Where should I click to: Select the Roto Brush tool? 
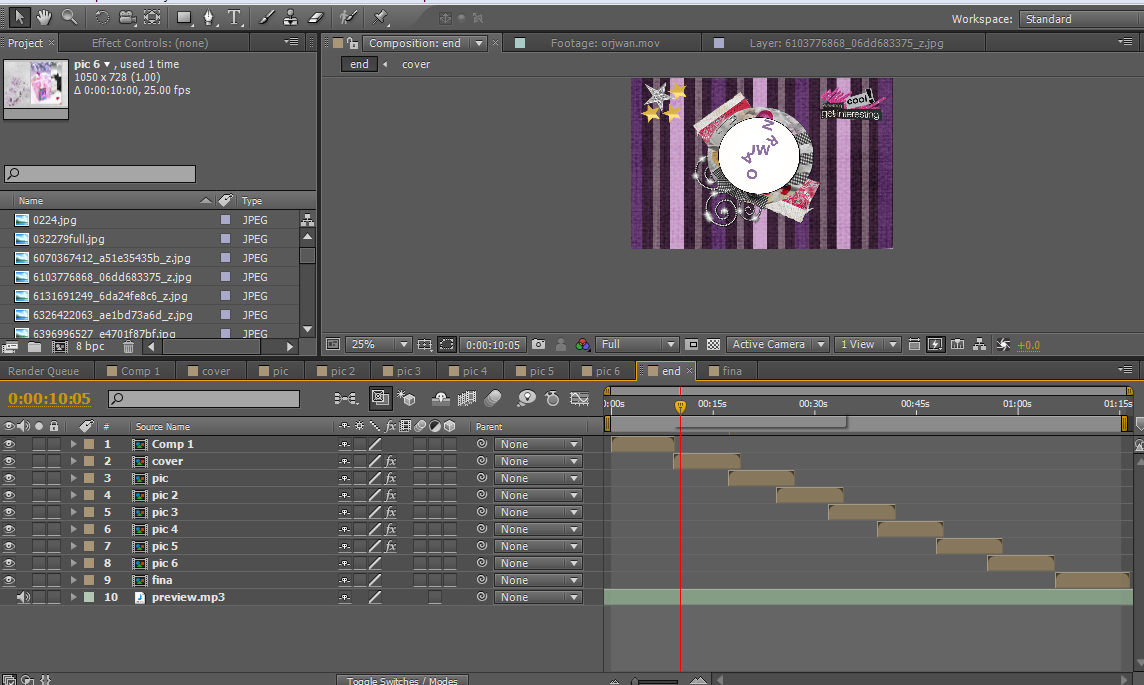pyautogui.click(x=348, y=18)
